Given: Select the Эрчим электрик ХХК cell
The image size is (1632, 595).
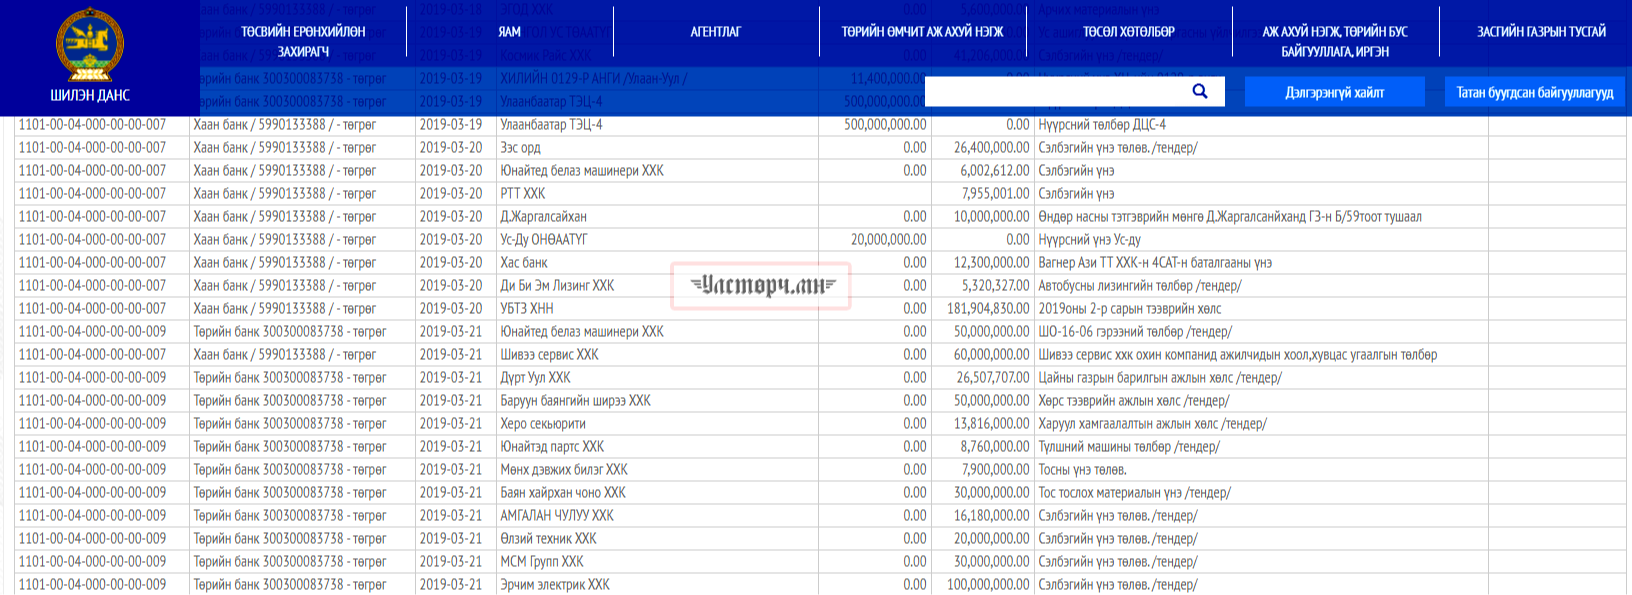Looking at the screenshot, I should pos(555,585).
